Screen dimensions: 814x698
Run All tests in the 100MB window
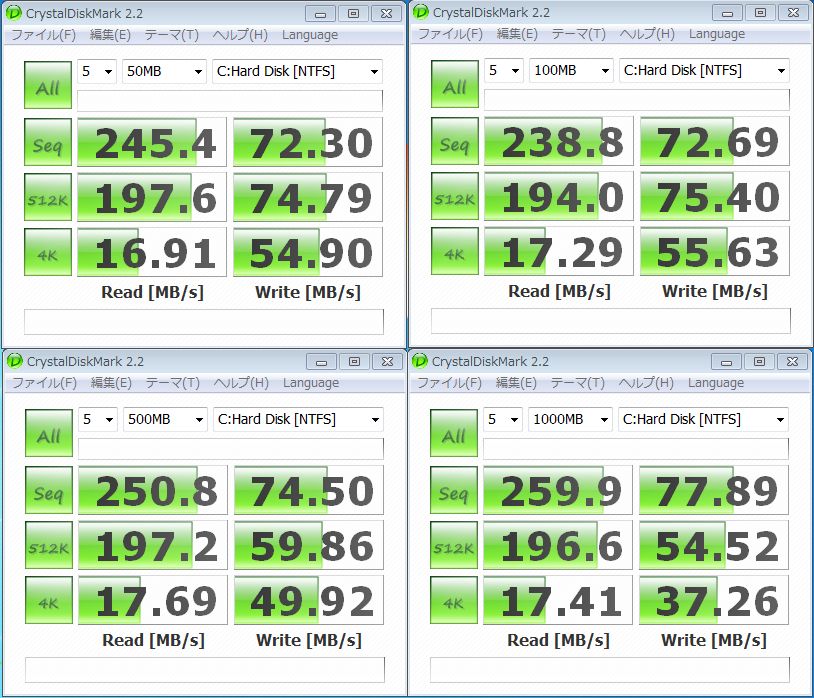(455, 84)
